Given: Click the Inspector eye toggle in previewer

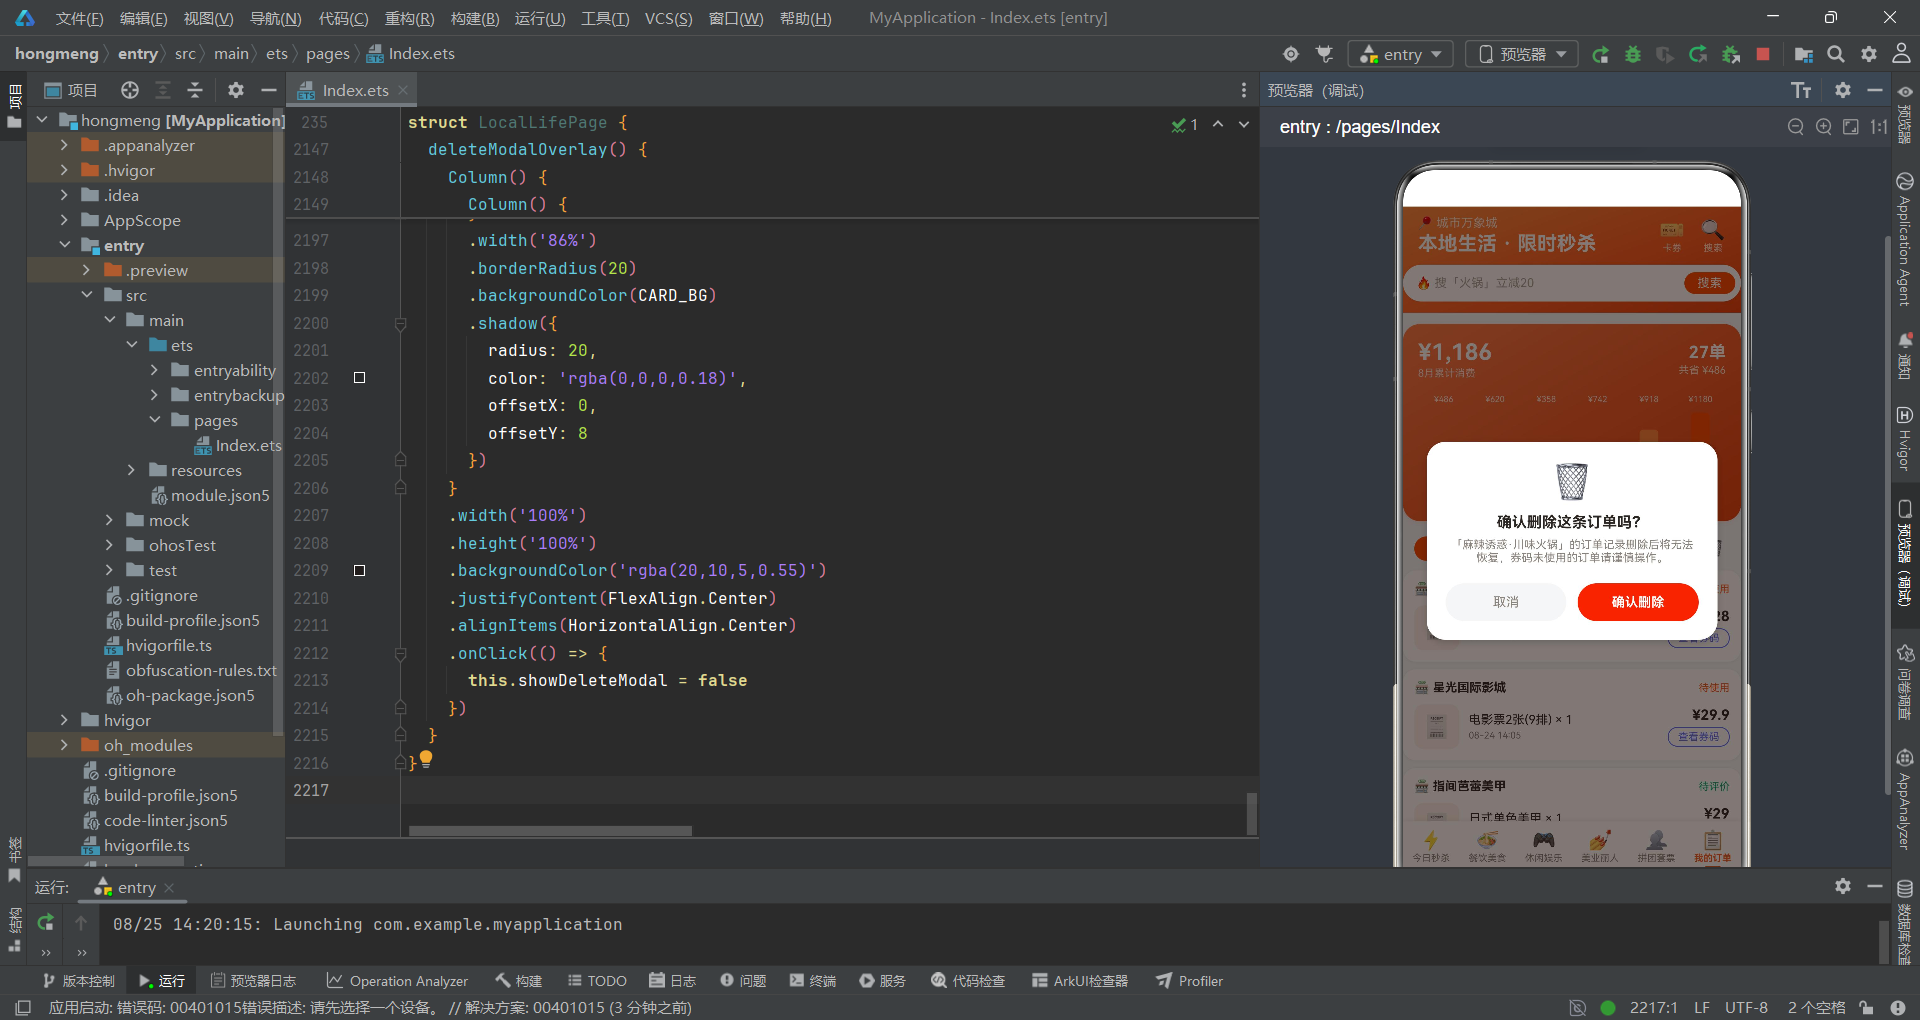Looking at the screenshot, I should [x=1905, y=91].
